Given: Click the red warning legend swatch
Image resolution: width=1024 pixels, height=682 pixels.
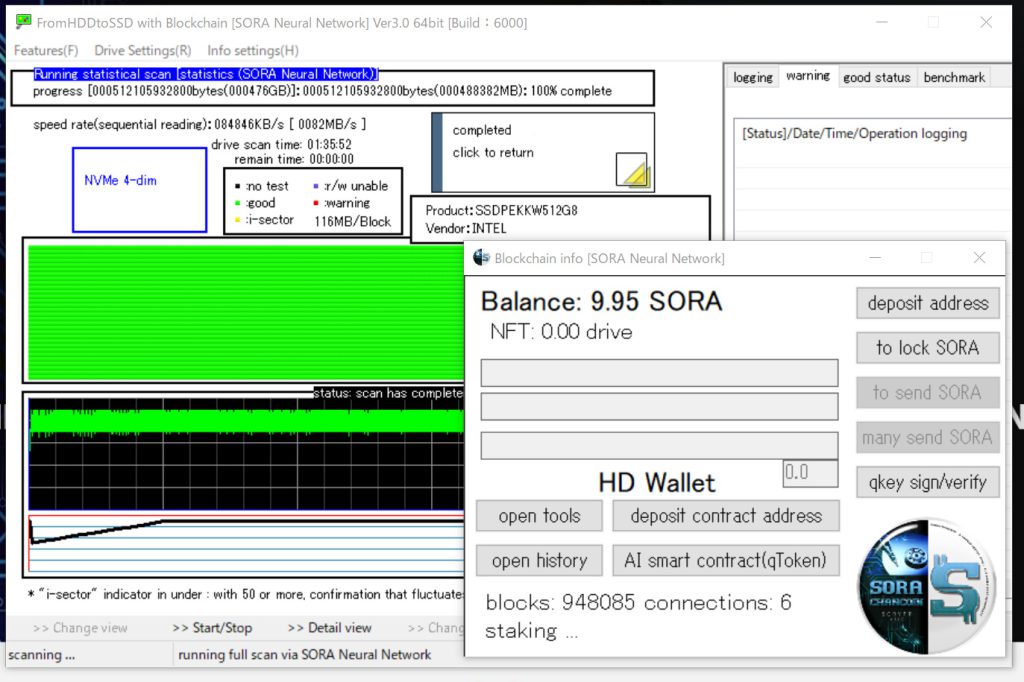Looking at the screenshot, I should [x=316, y=203].
